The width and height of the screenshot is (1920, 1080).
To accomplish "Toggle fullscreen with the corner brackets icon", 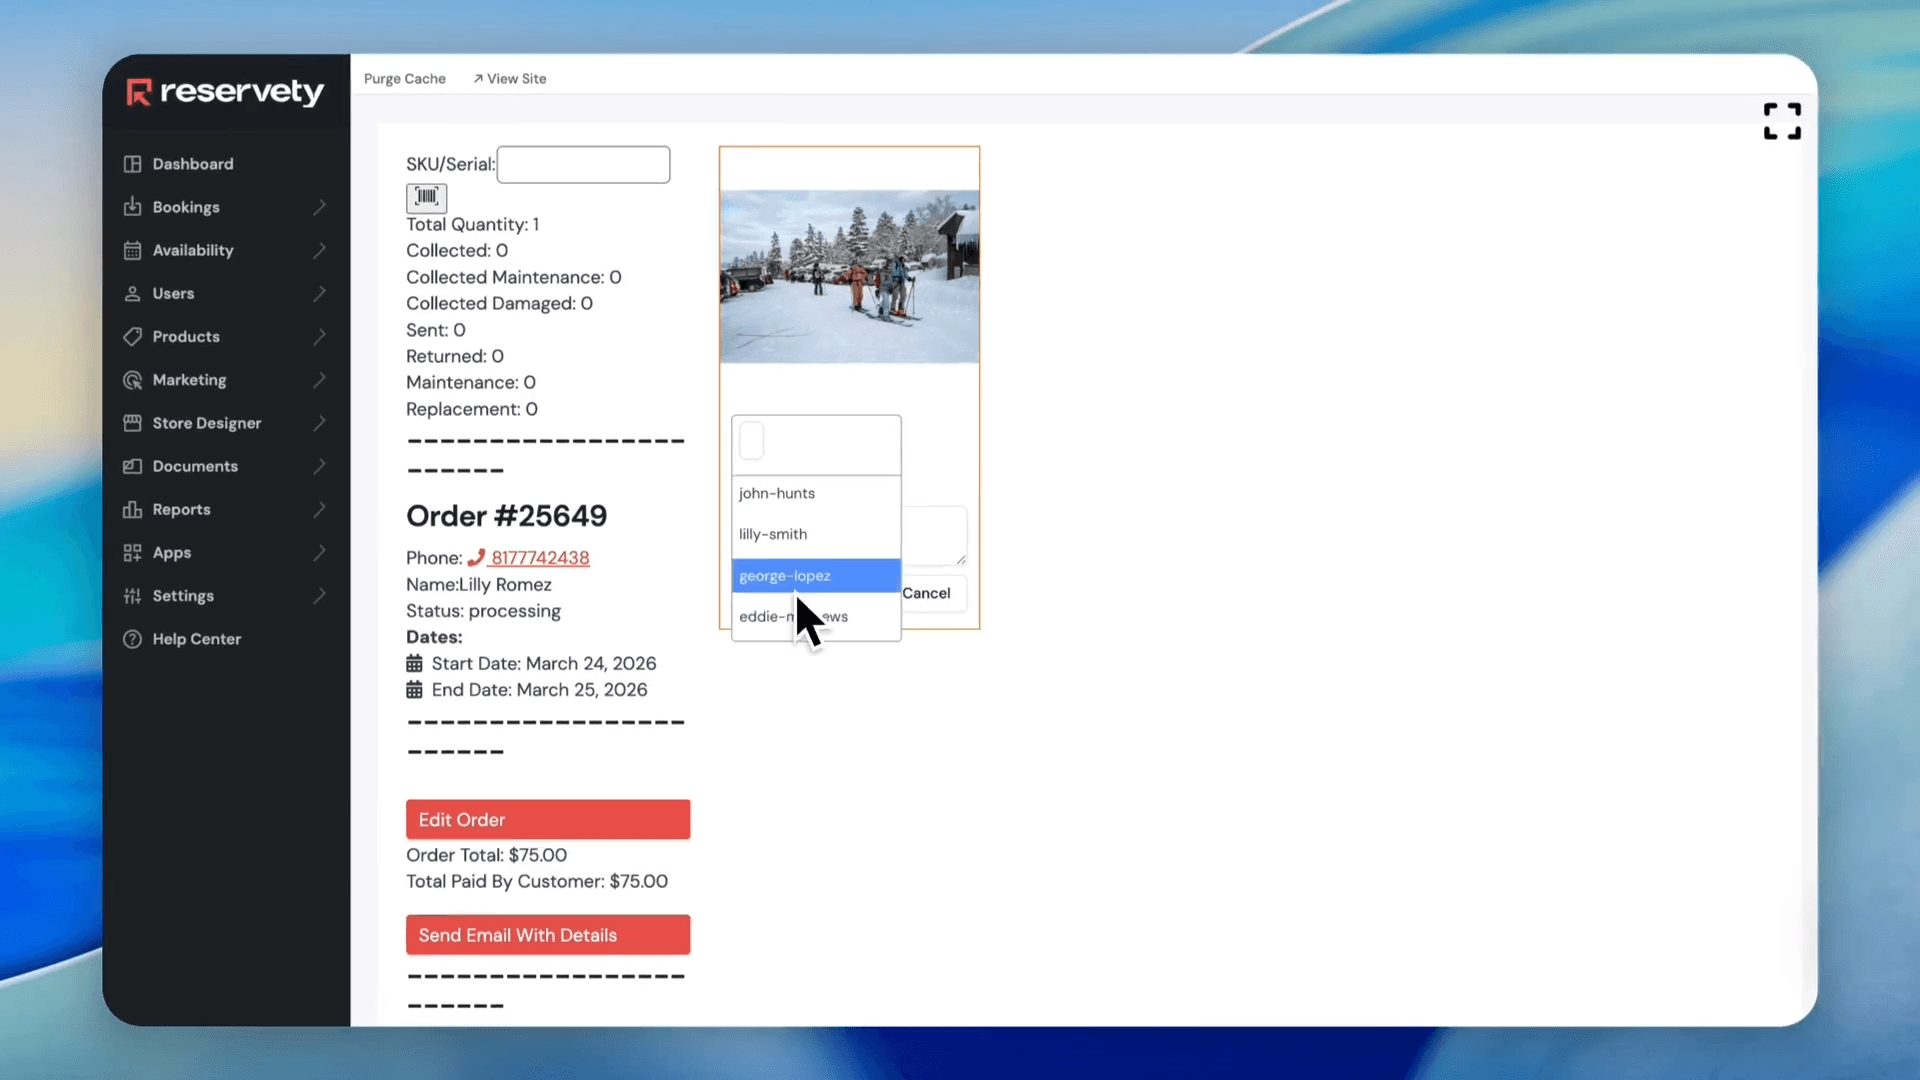I will pyautogui.click(x=1782, y=121).
